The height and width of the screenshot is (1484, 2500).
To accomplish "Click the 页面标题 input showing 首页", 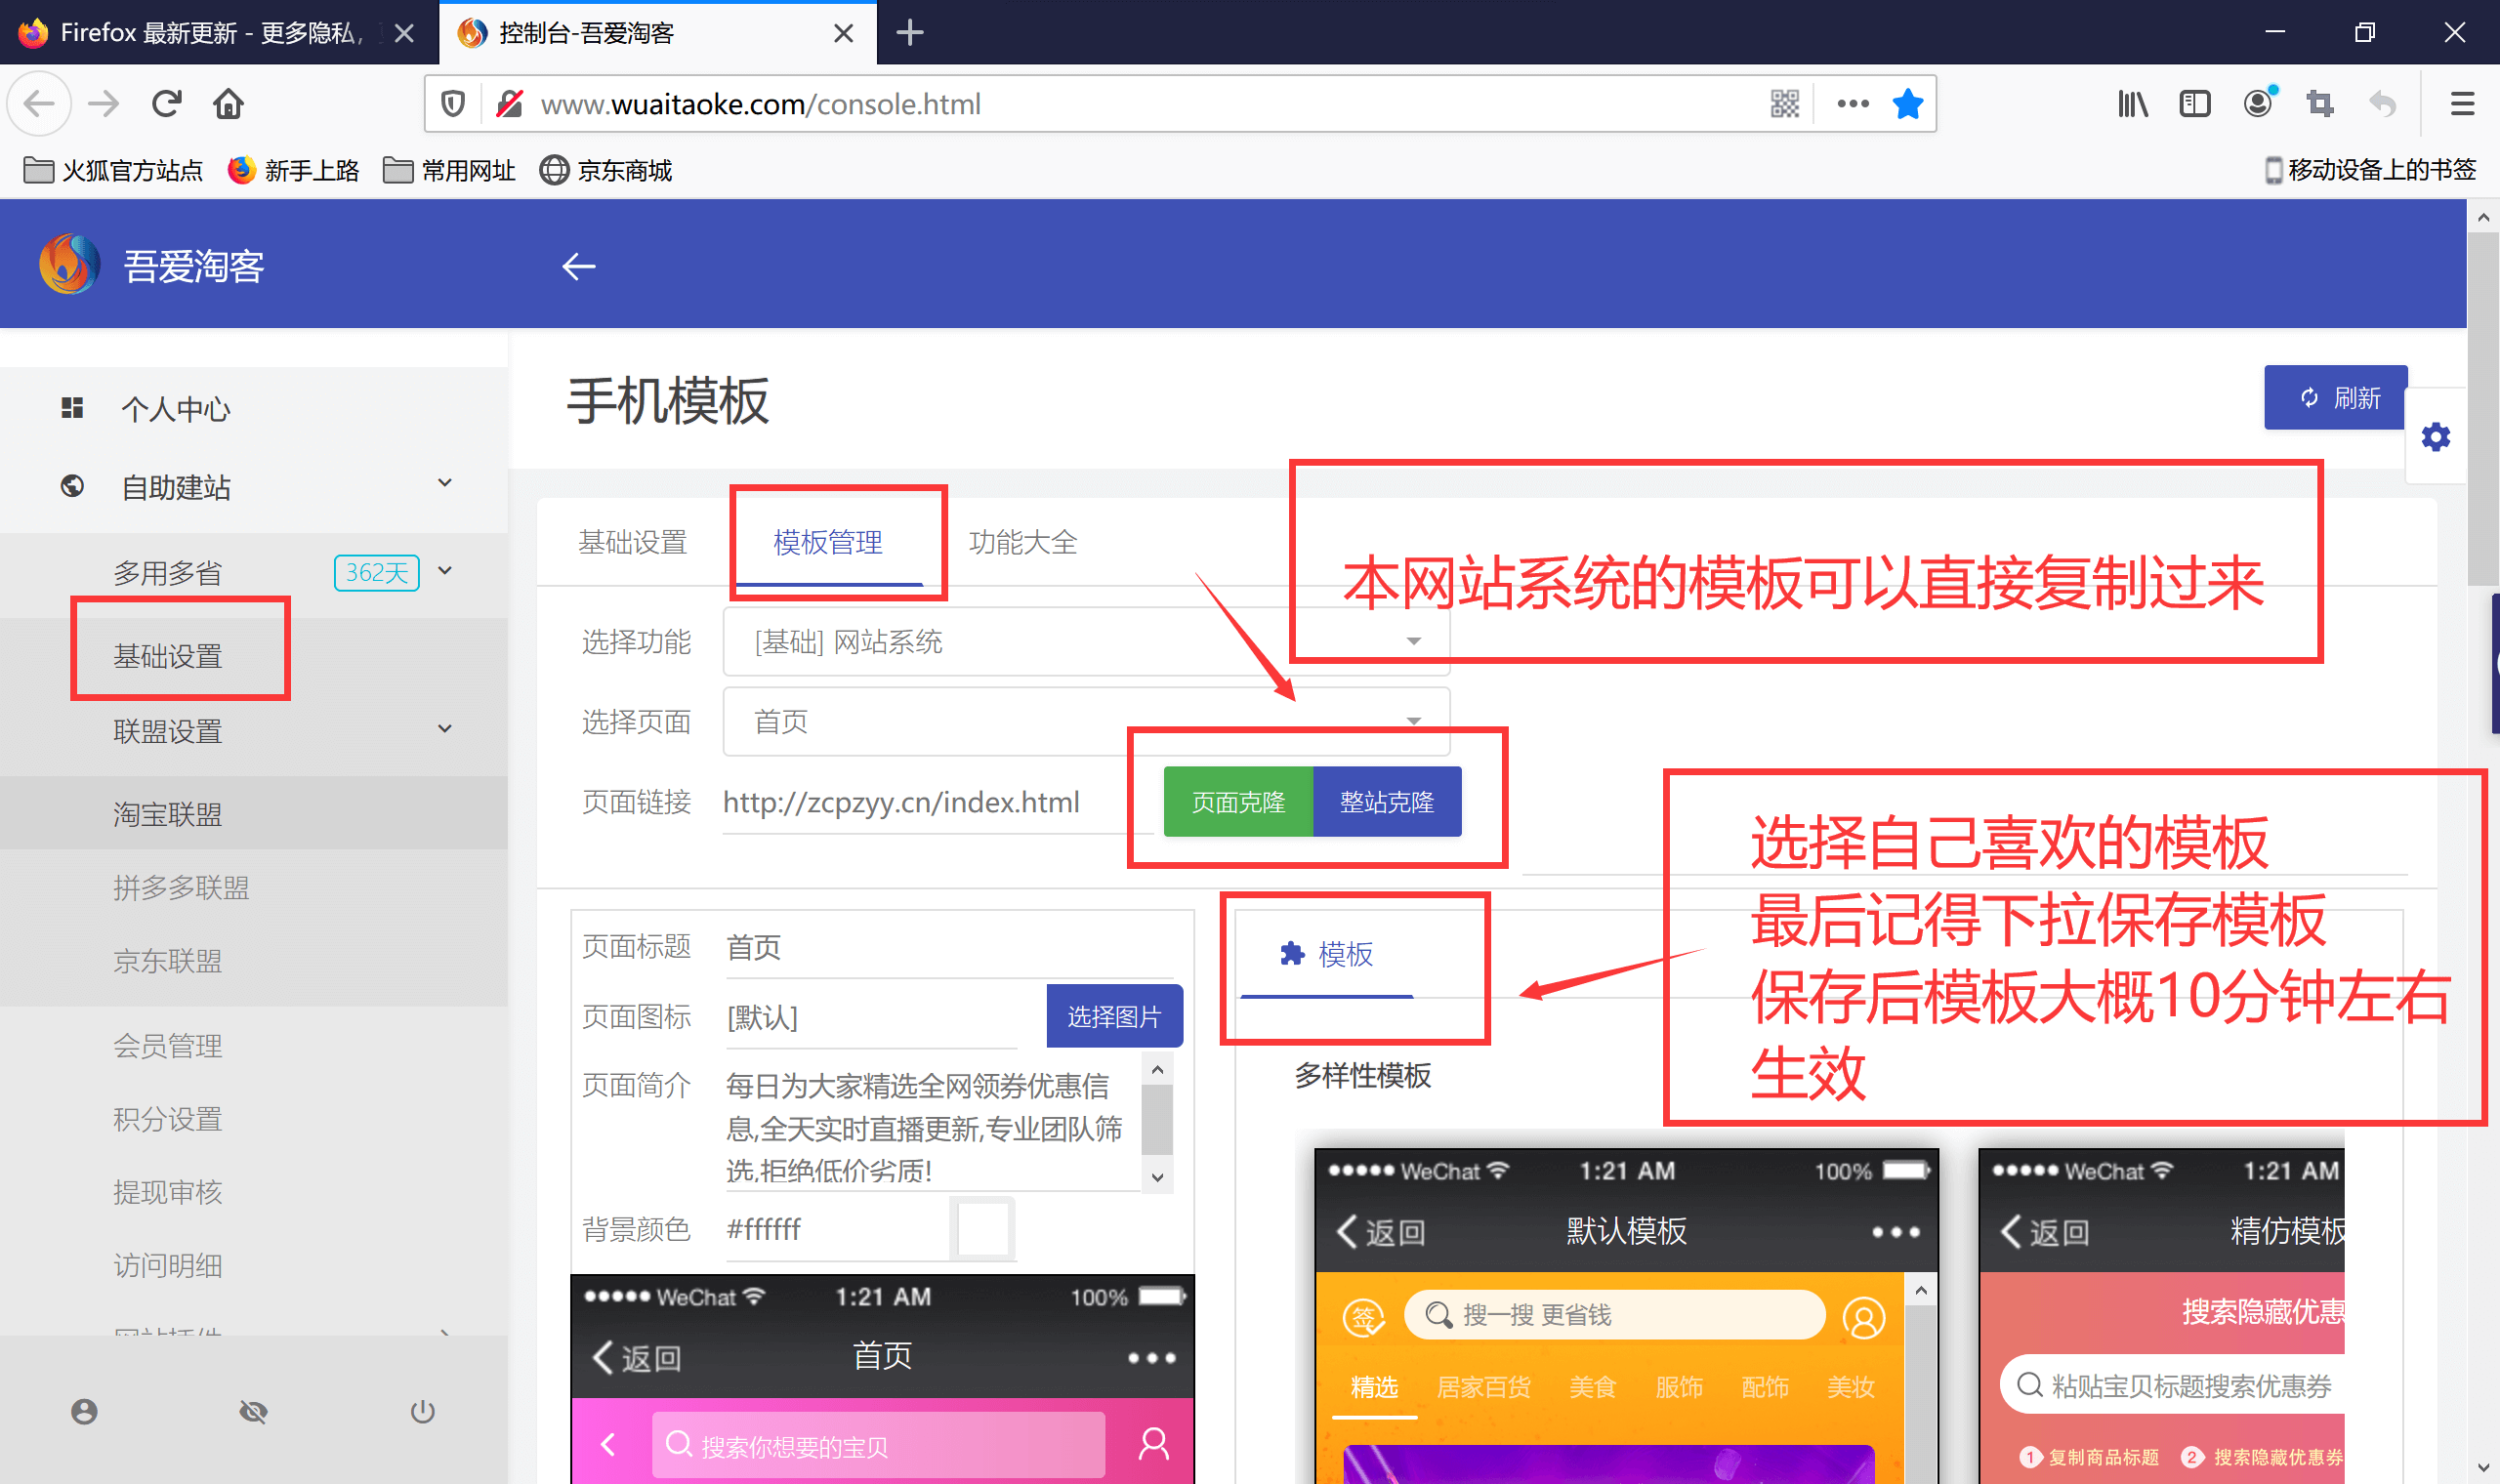I will pos(948,946).
